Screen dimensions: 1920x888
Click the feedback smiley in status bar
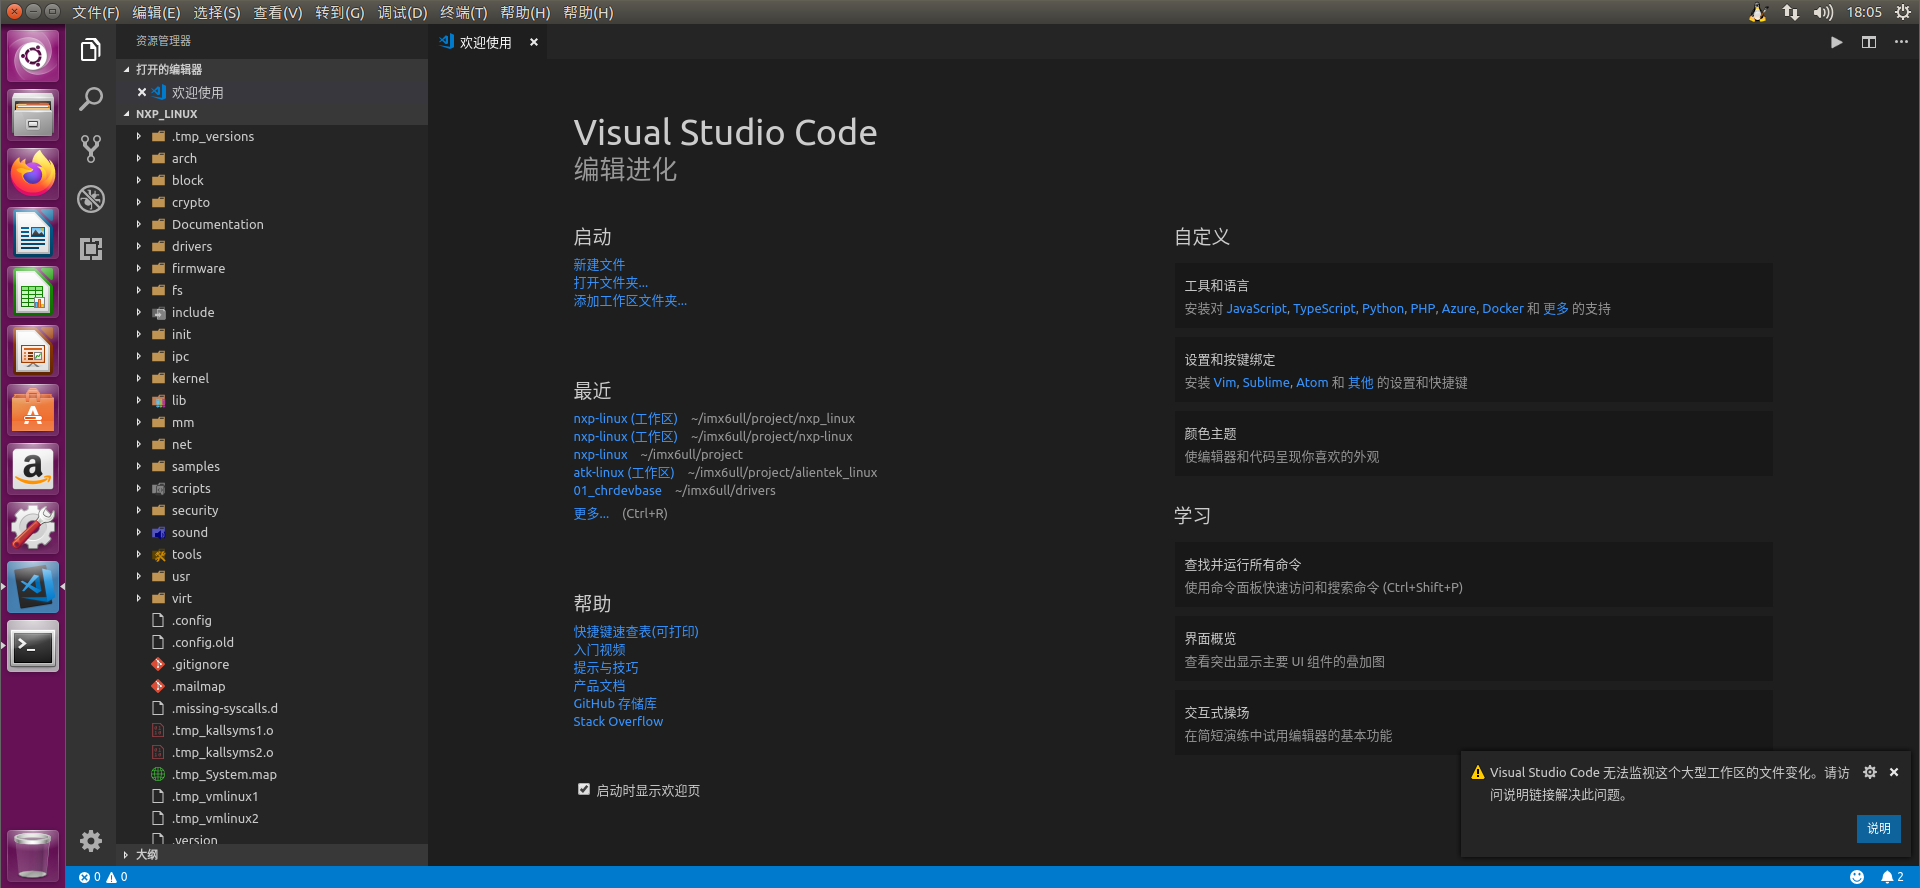pos(1857,877)
